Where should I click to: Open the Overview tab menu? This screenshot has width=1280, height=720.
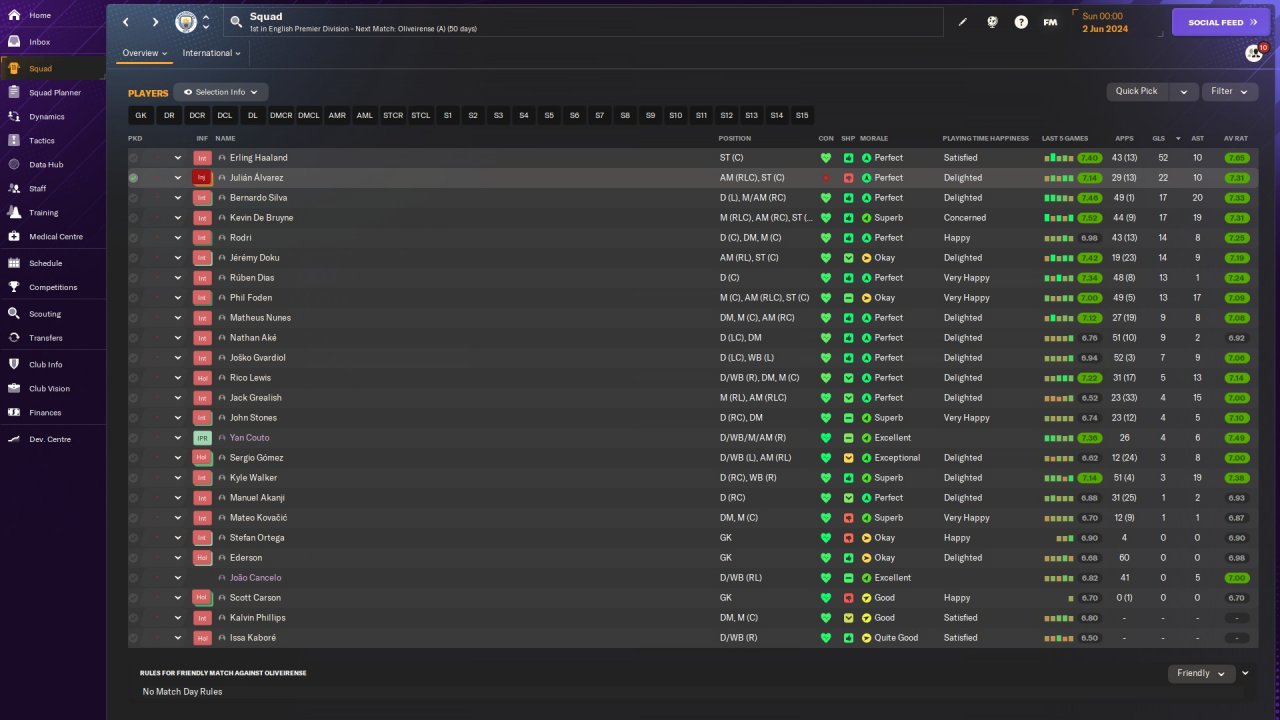click(145, 53)
